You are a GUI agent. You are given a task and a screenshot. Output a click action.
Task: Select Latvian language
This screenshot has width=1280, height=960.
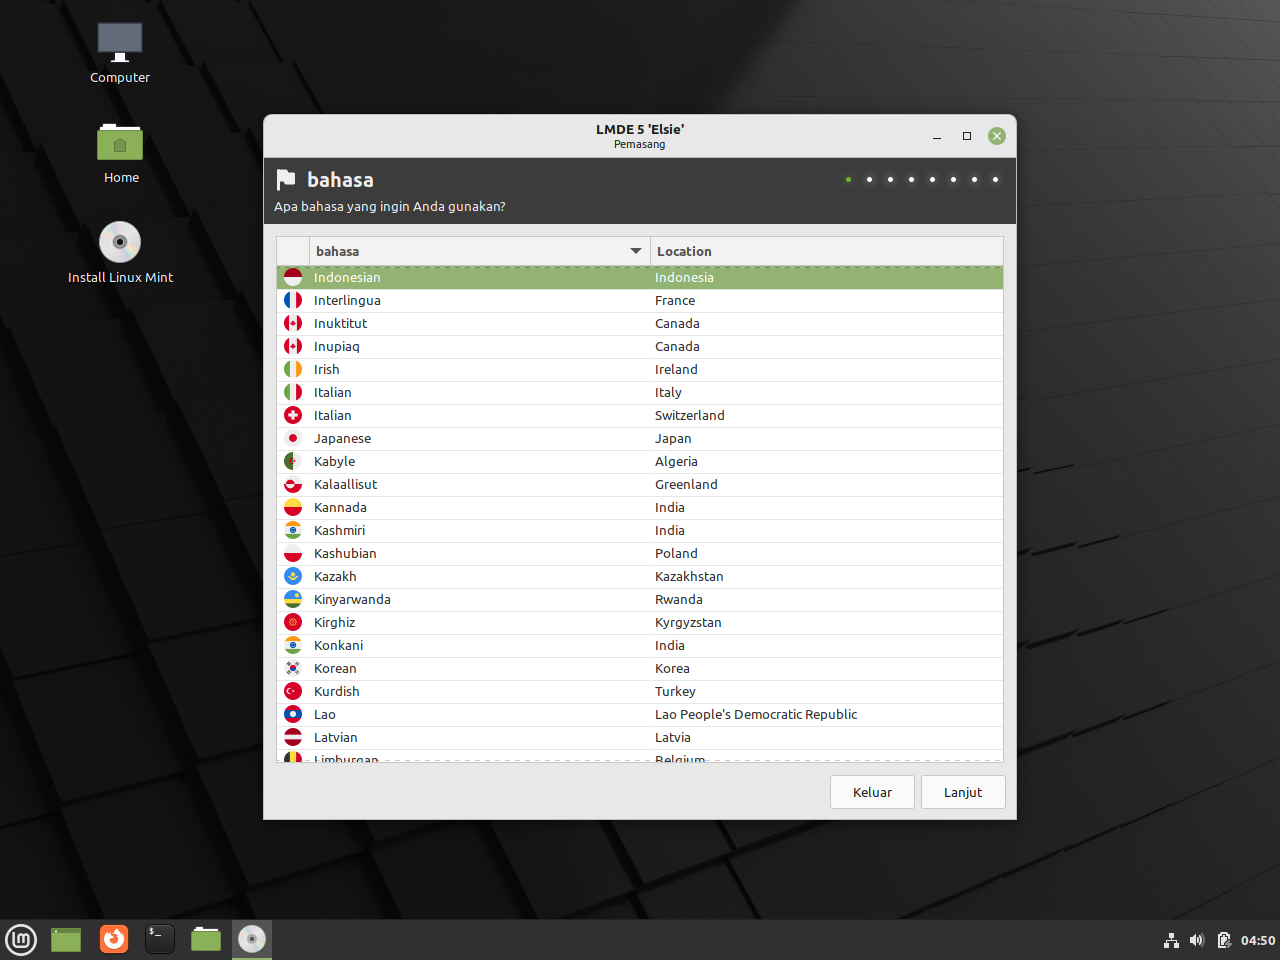pyautogui.click(x=640, y=737)
